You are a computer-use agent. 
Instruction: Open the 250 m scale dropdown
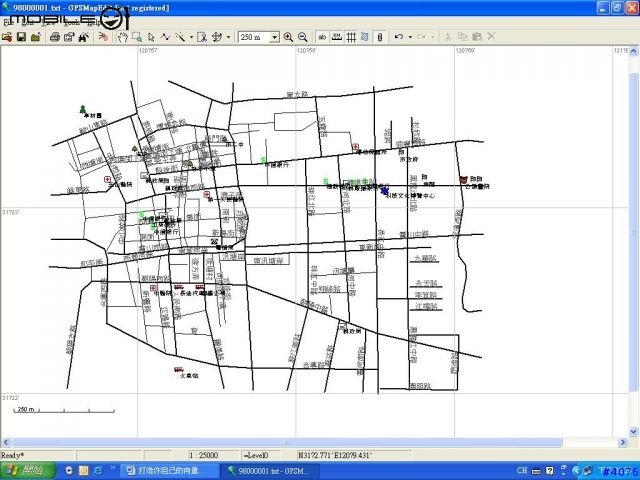click(x=275, y=37)
